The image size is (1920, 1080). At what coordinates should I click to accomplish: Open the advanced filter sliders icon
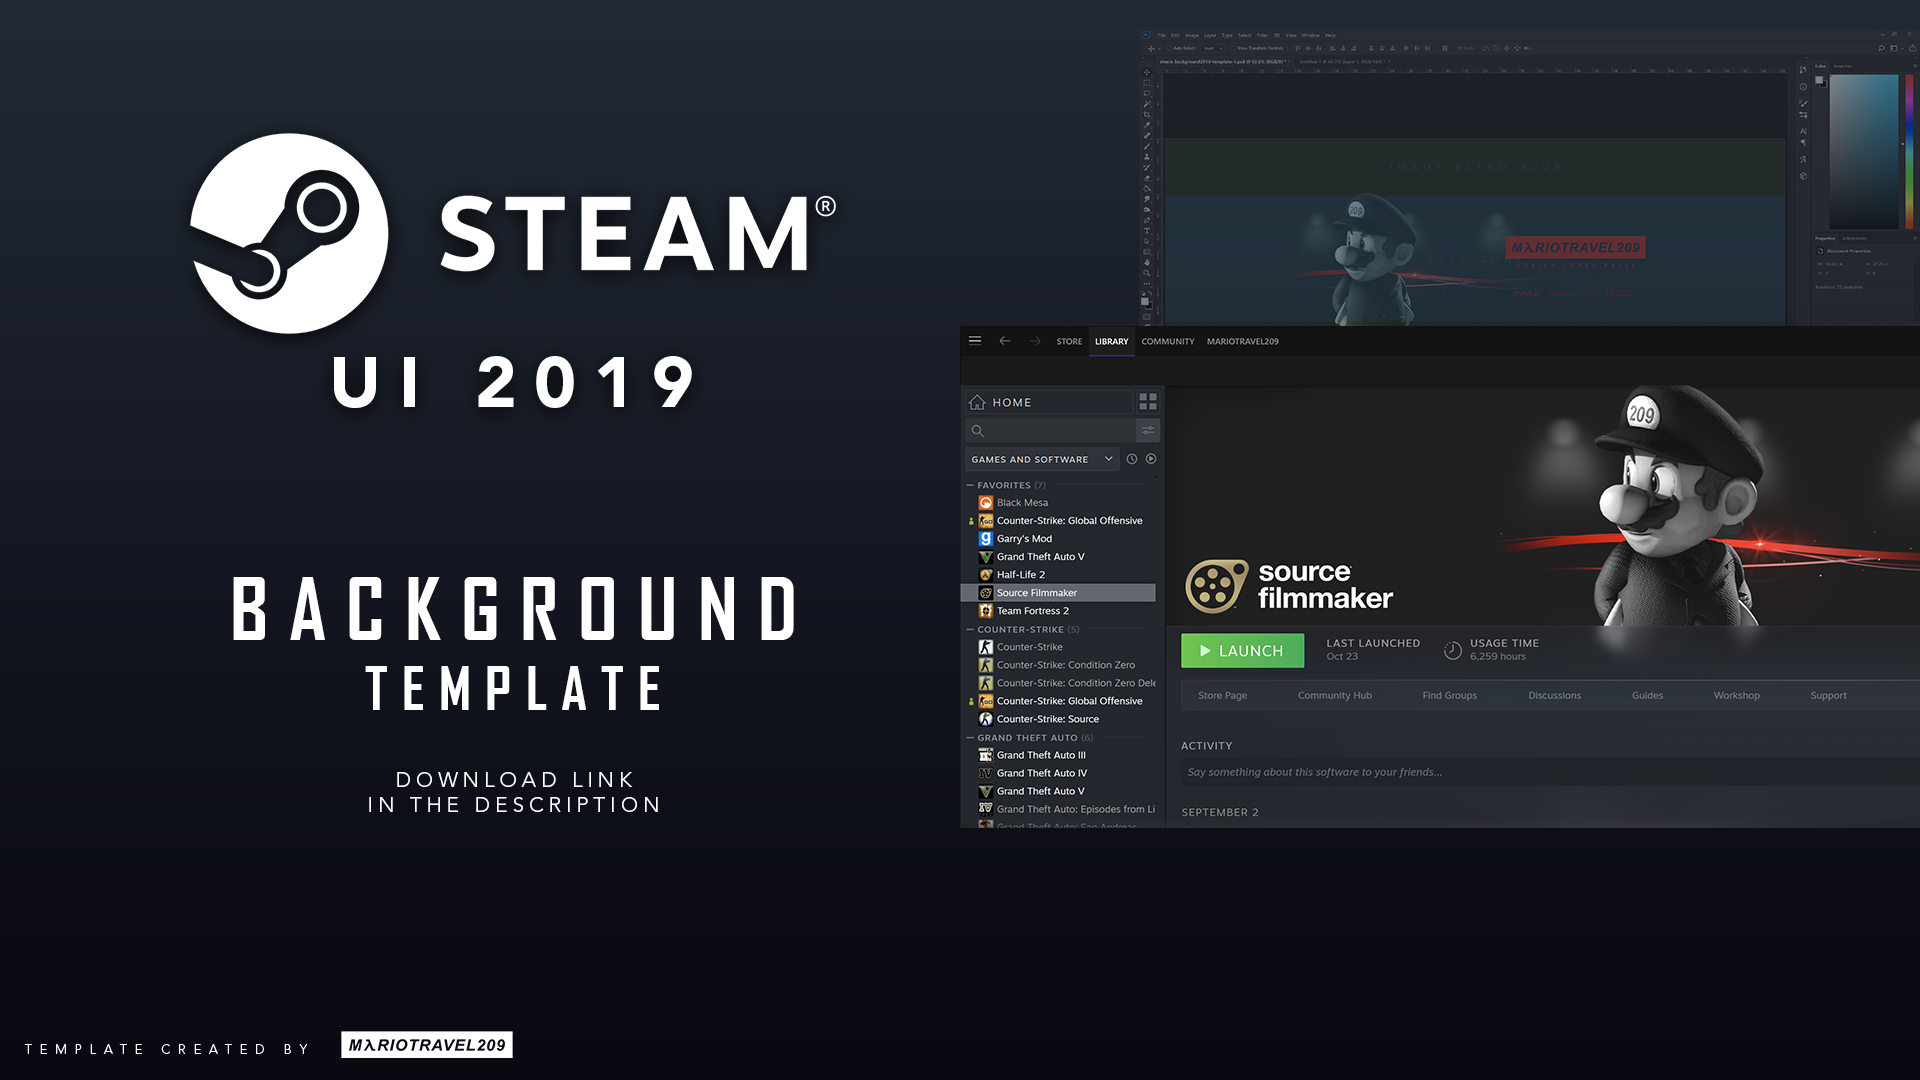1148,430
